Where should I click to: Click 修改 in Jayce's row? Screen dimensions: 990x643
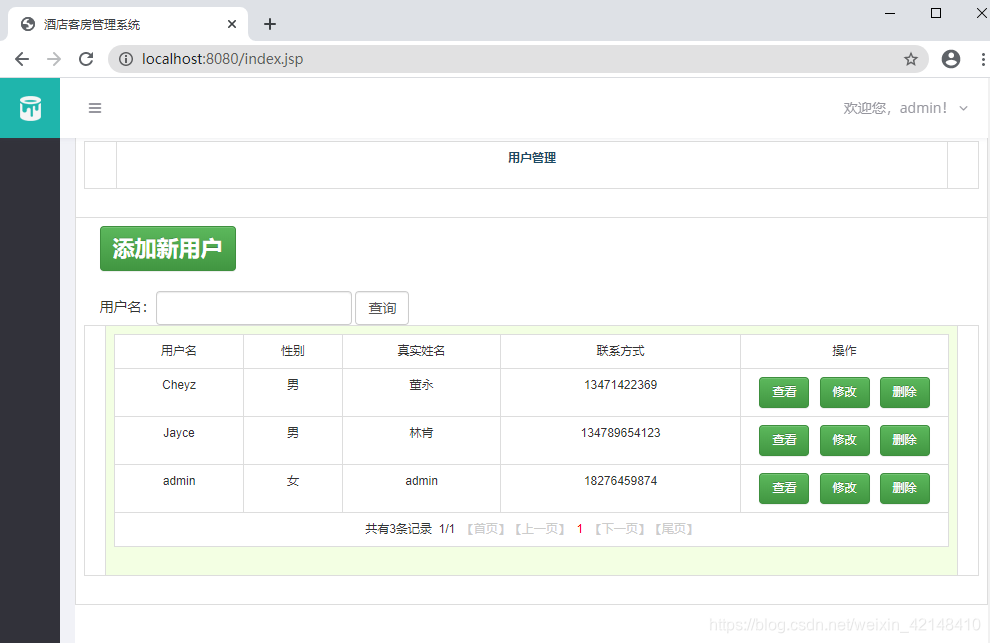844,440
